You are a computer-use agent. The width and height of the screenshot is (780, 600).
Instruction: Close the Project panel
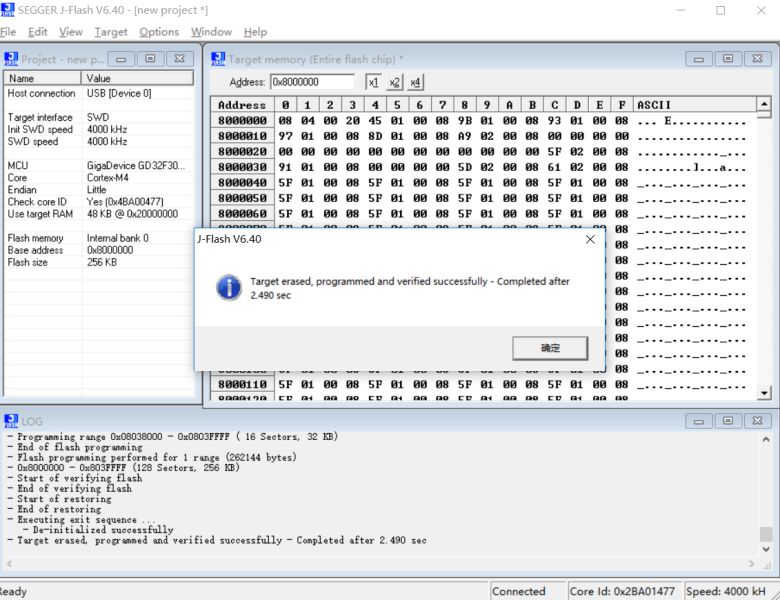pyautogui.click(x=179, y=59)
